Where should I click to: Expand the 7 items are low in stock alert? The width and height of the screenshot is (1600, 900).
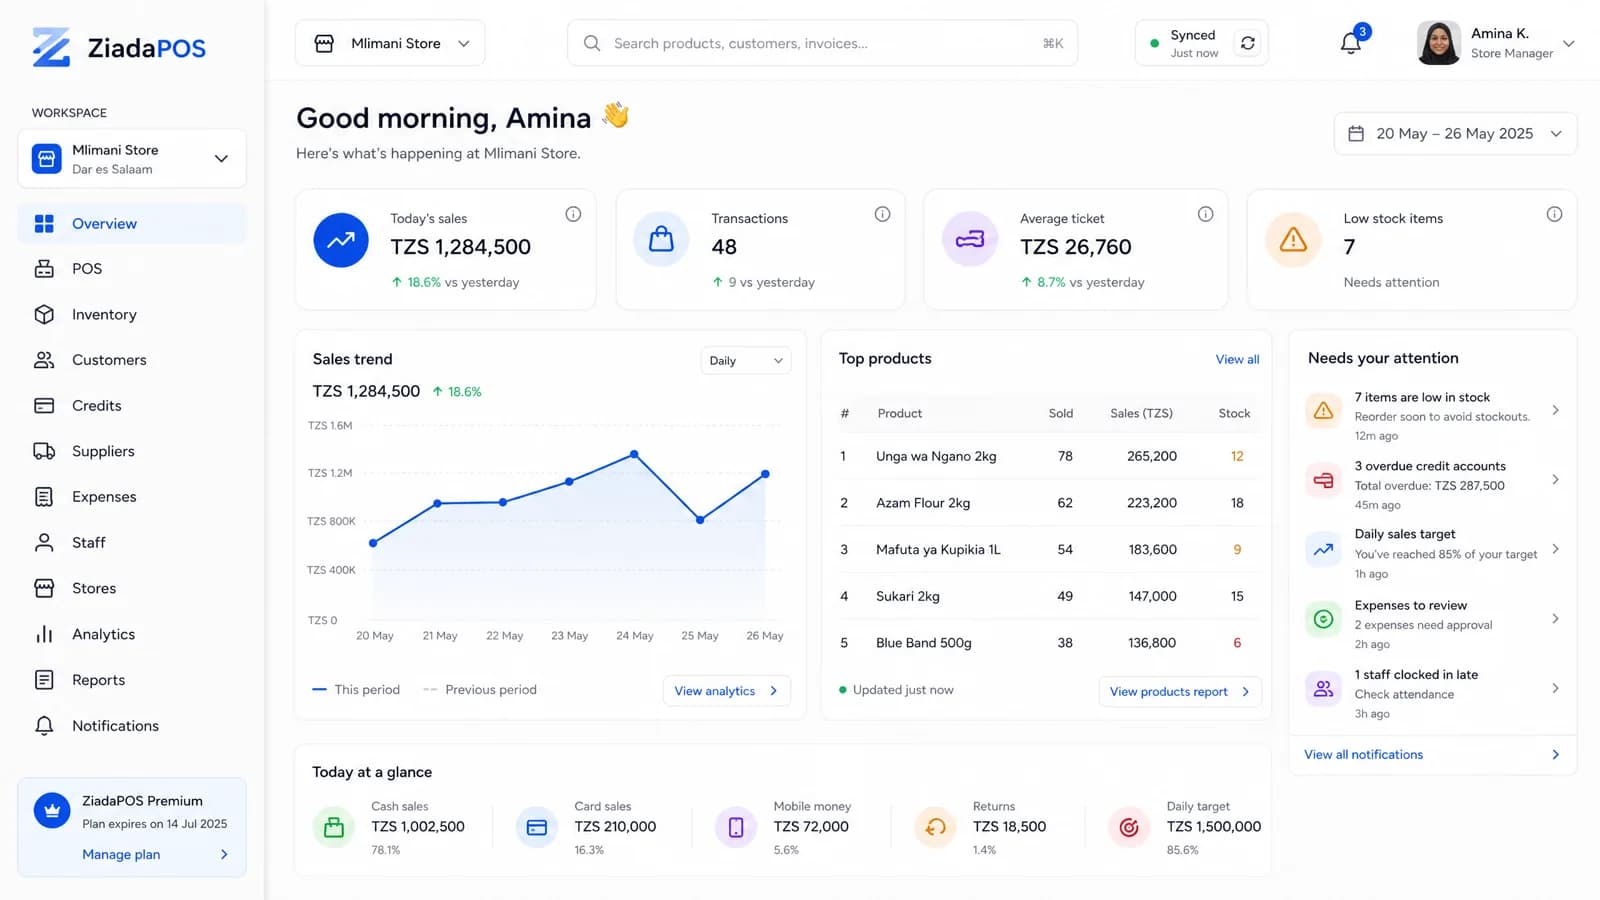1433,415
